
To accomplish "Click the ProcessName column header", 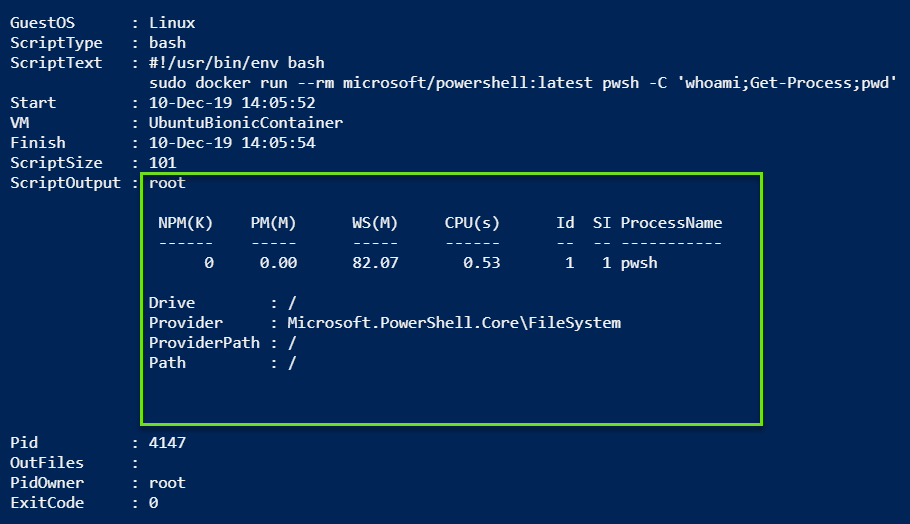I will pyautogui.click(x=671, y=223).
